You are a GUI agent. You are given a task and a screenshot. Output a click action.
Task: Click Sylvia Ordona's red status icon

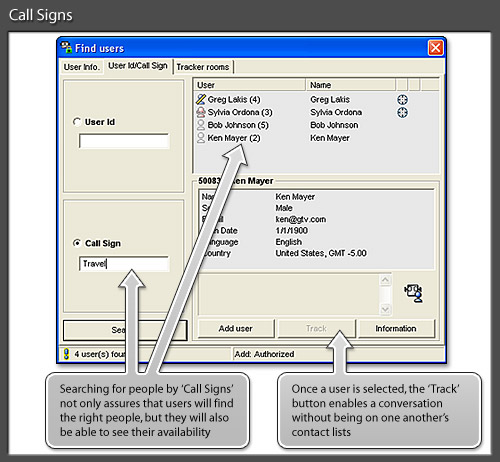coord(201,112)
